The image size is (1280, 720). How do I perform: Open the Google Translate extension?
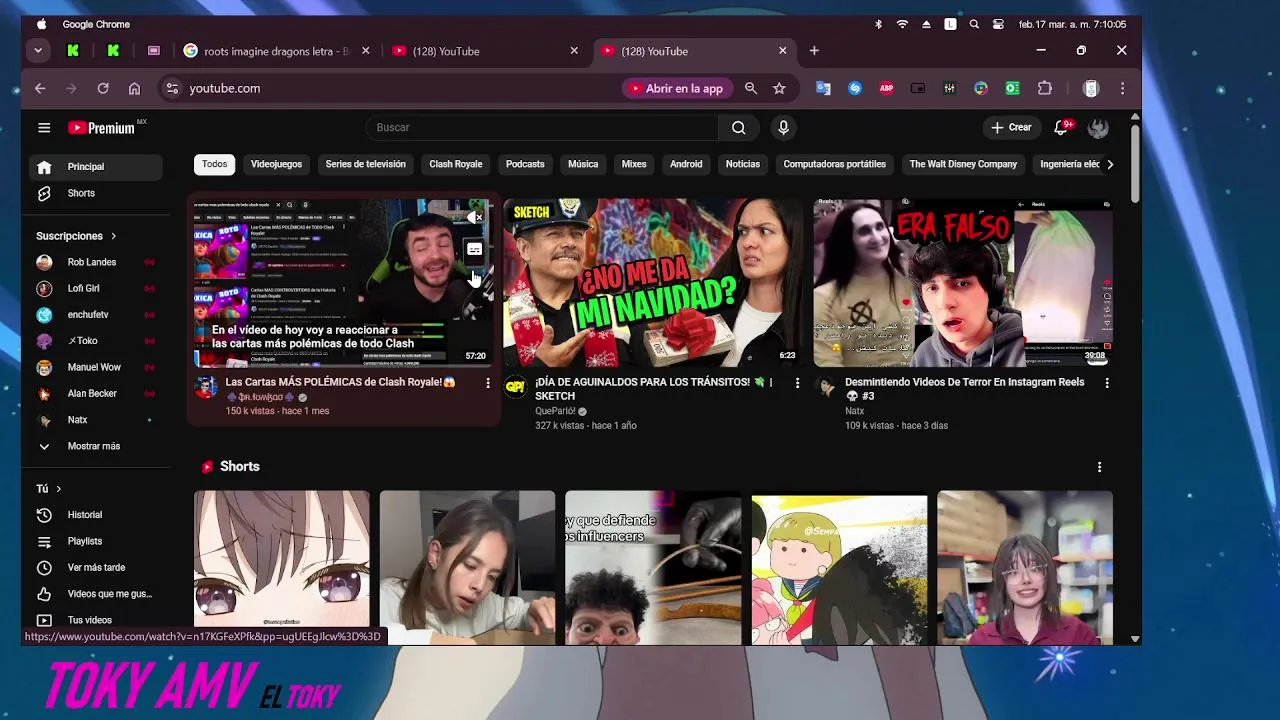click(x=823, y=88)
